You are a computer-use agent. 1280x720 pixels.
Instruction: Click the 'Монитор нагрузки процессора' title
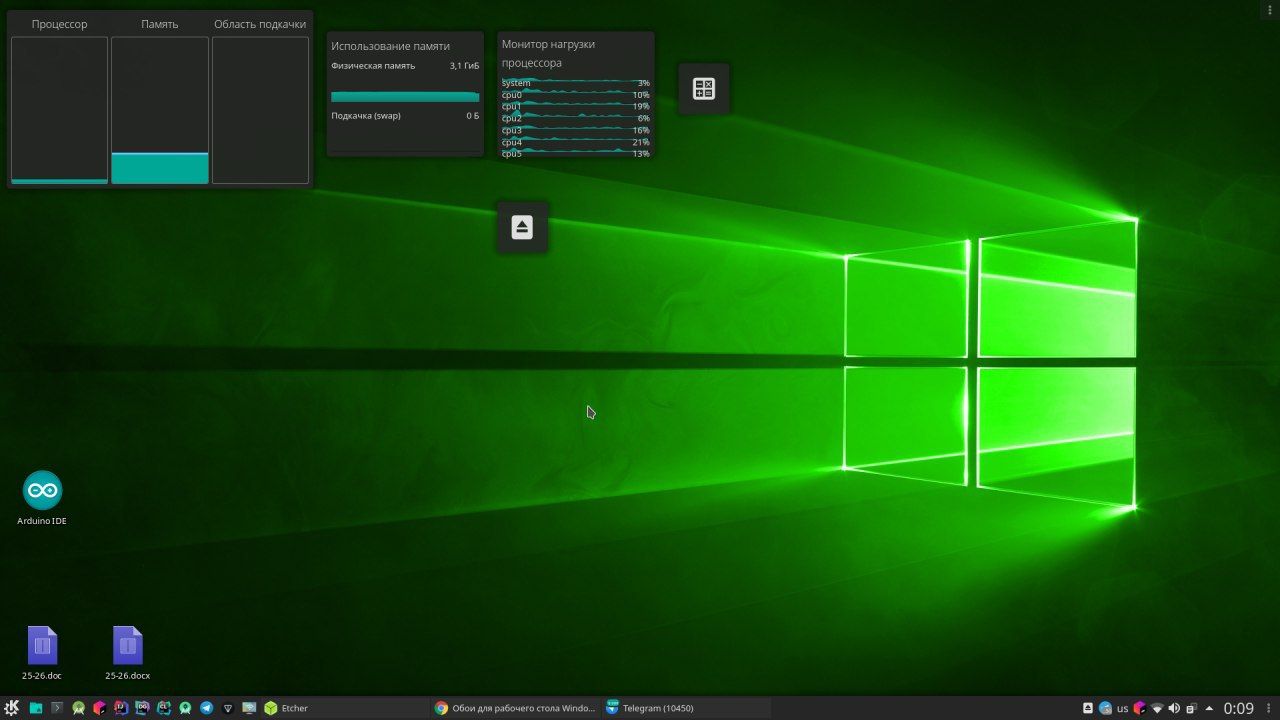(x=548, y=53)
